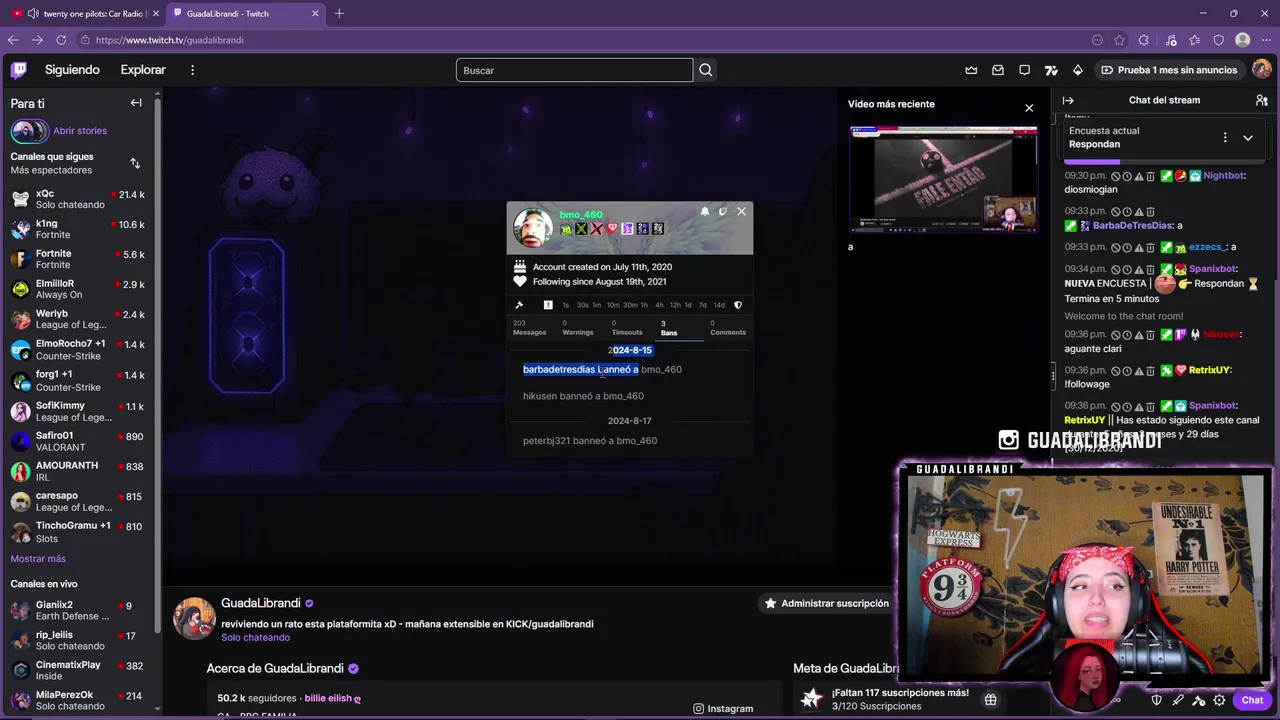Click the ban hammer icon on user card
The width and height of the screenshot is (1280, 720).
(x=519, y=305)
